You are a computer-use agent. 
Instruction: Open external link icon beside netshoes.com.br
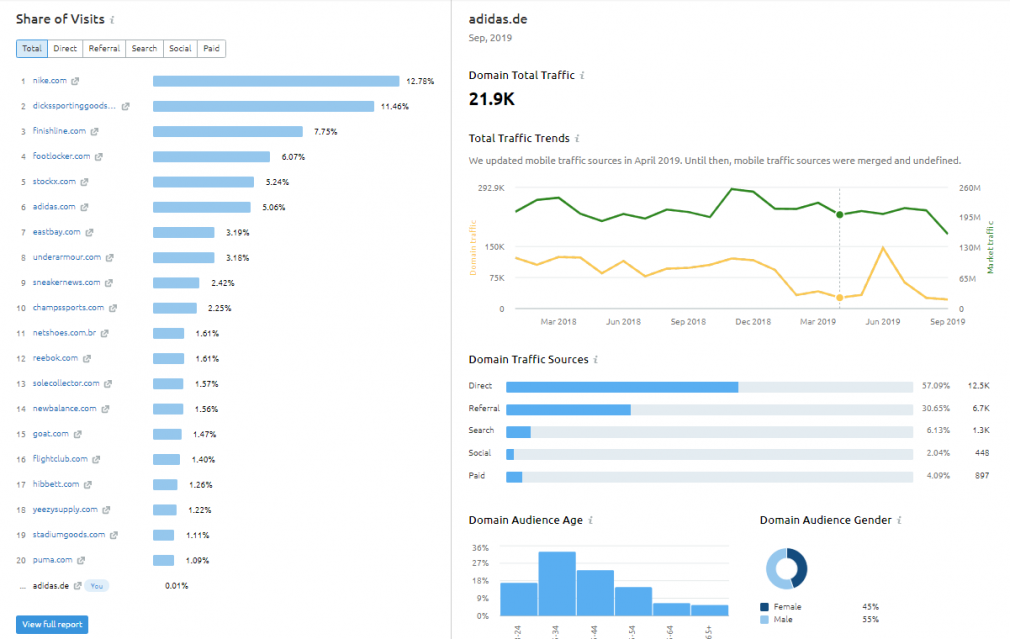tap(104, 333)
